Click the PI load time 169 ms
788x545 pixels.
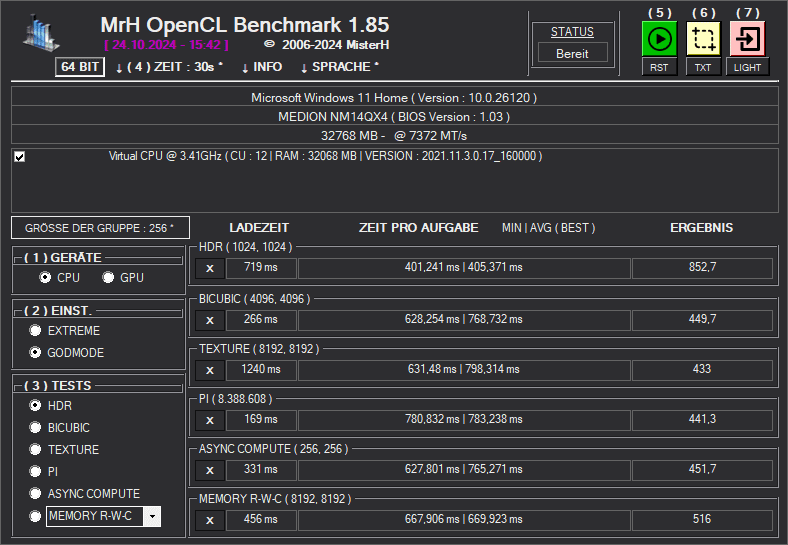pyautogui.click(x=261, y=419)
